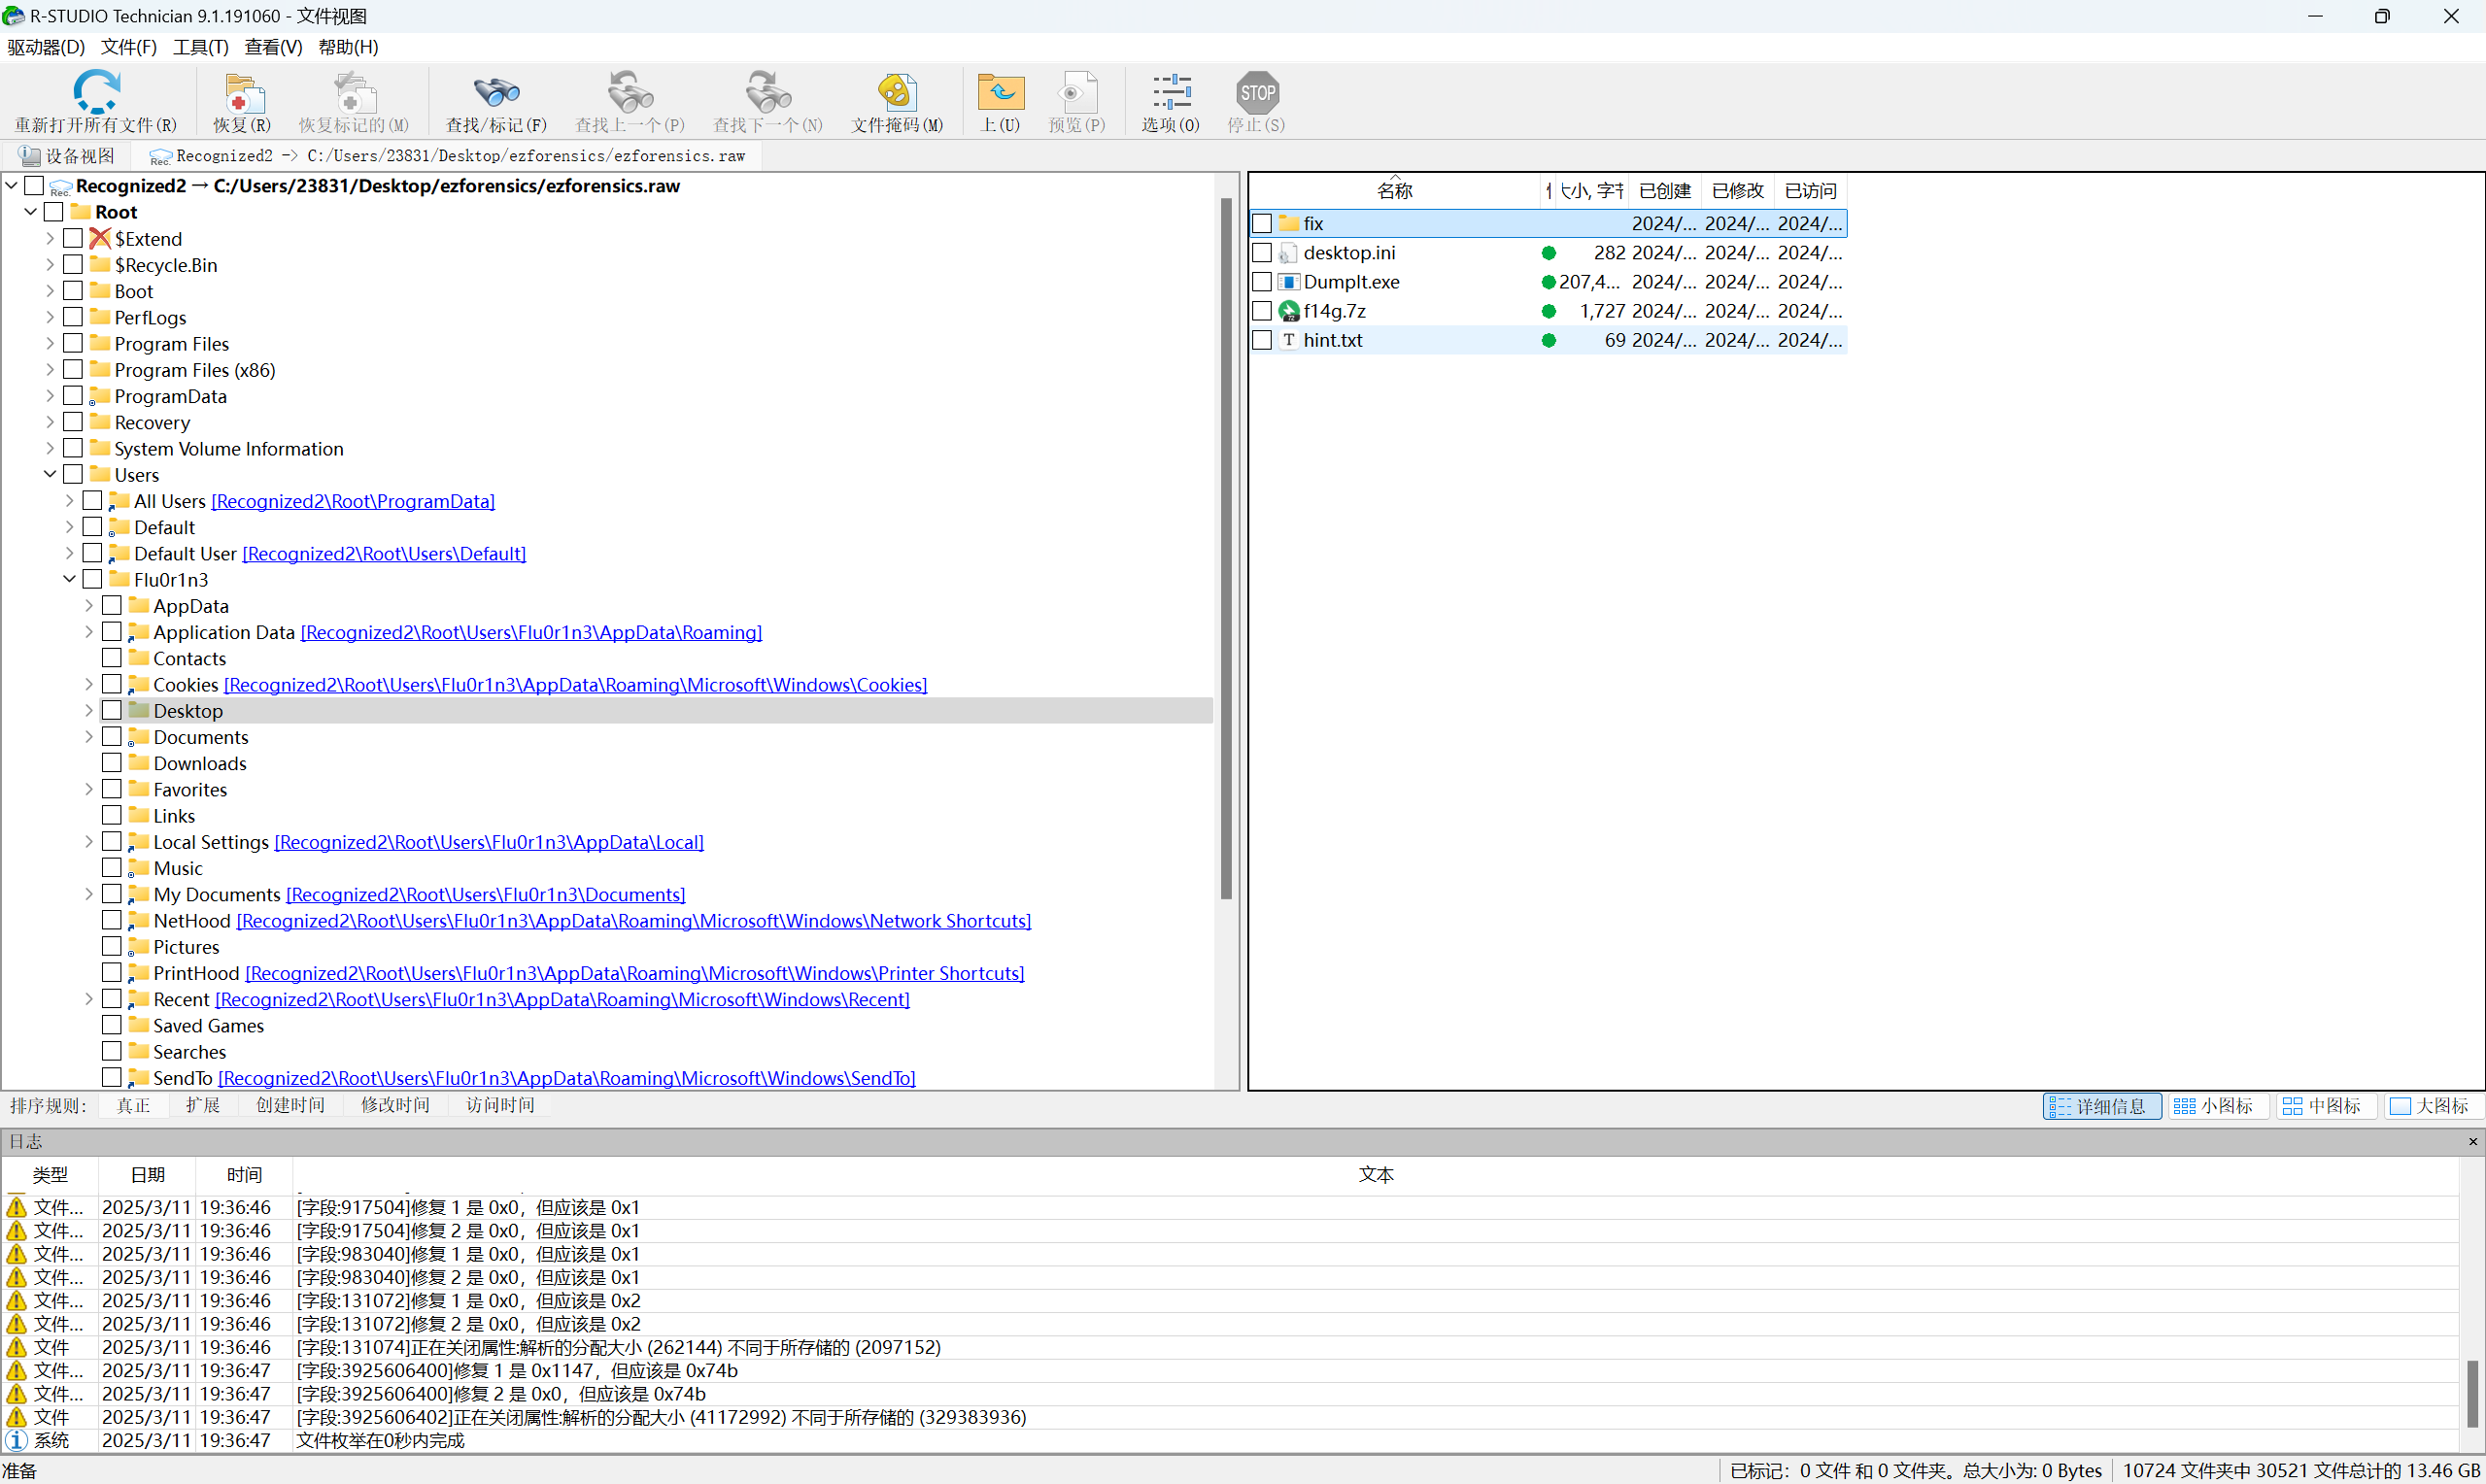Check the hint.txt file checkbox
The image size is (2486, 1484).
coord(1262,340)
